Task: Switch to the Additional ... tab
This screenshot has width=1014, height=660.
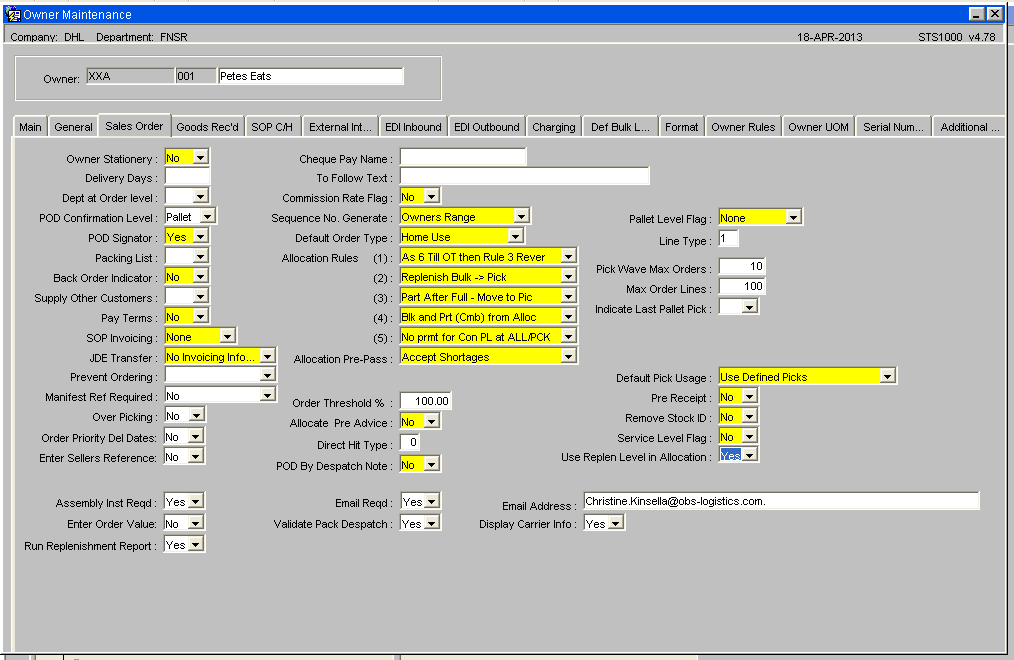Action: [969, 127]
